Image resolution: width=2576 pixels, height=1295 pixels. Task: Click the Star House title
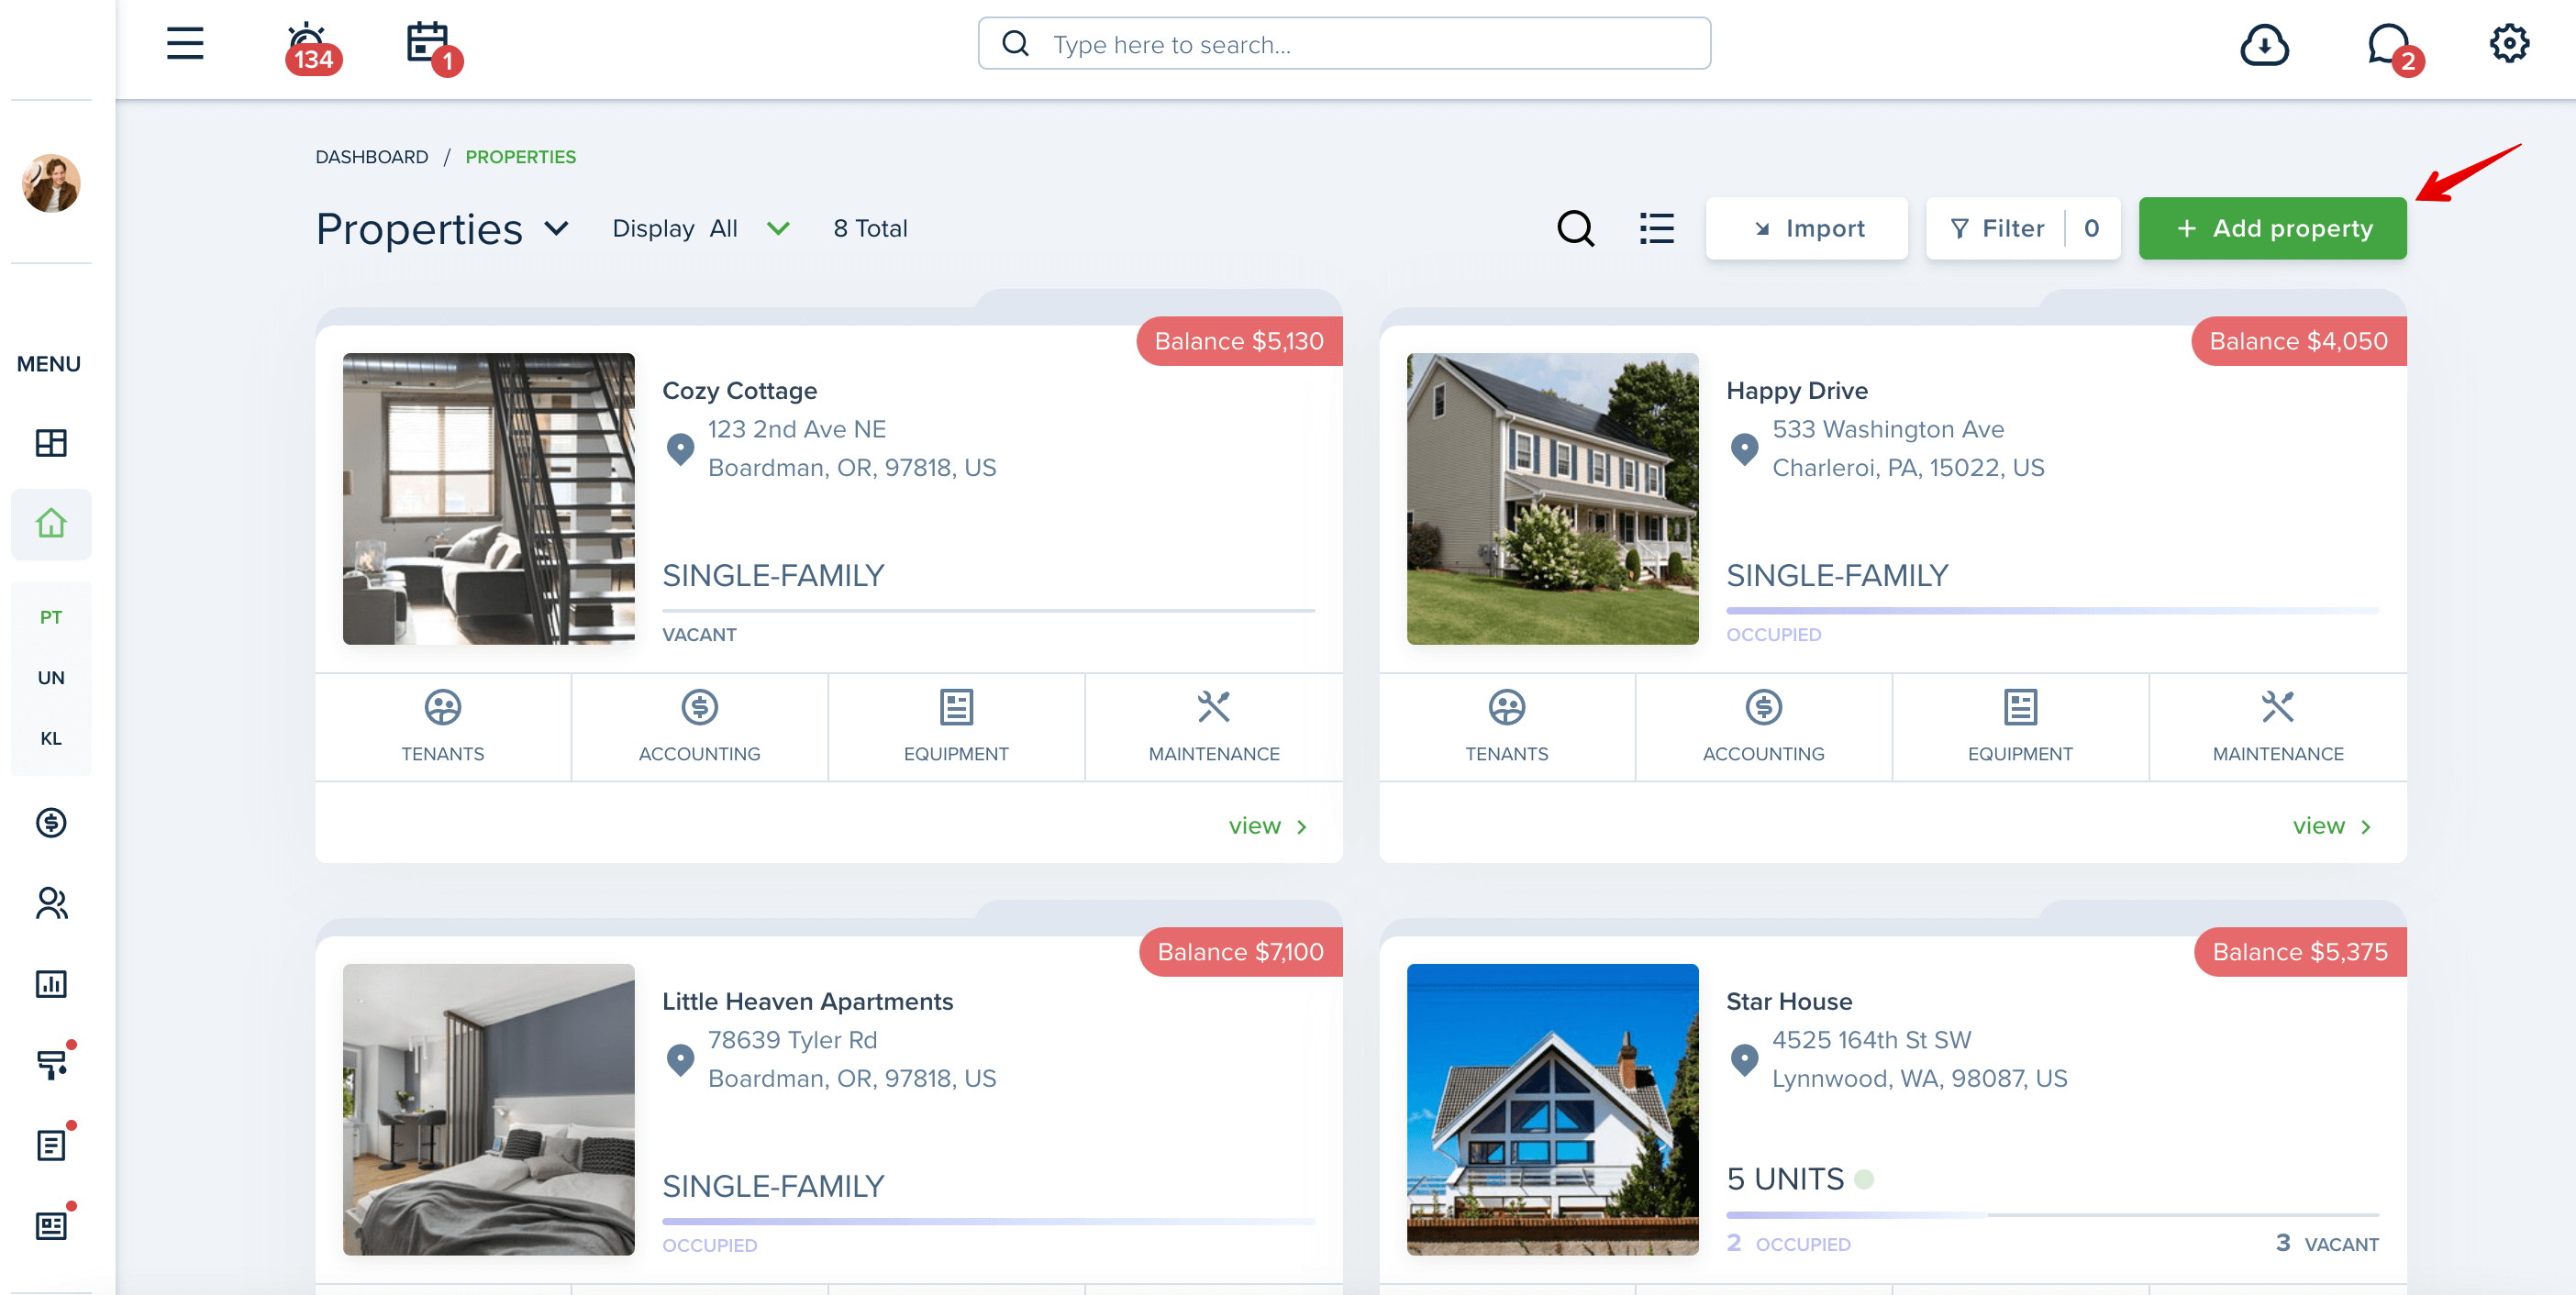click(x=1789, y=1002)
